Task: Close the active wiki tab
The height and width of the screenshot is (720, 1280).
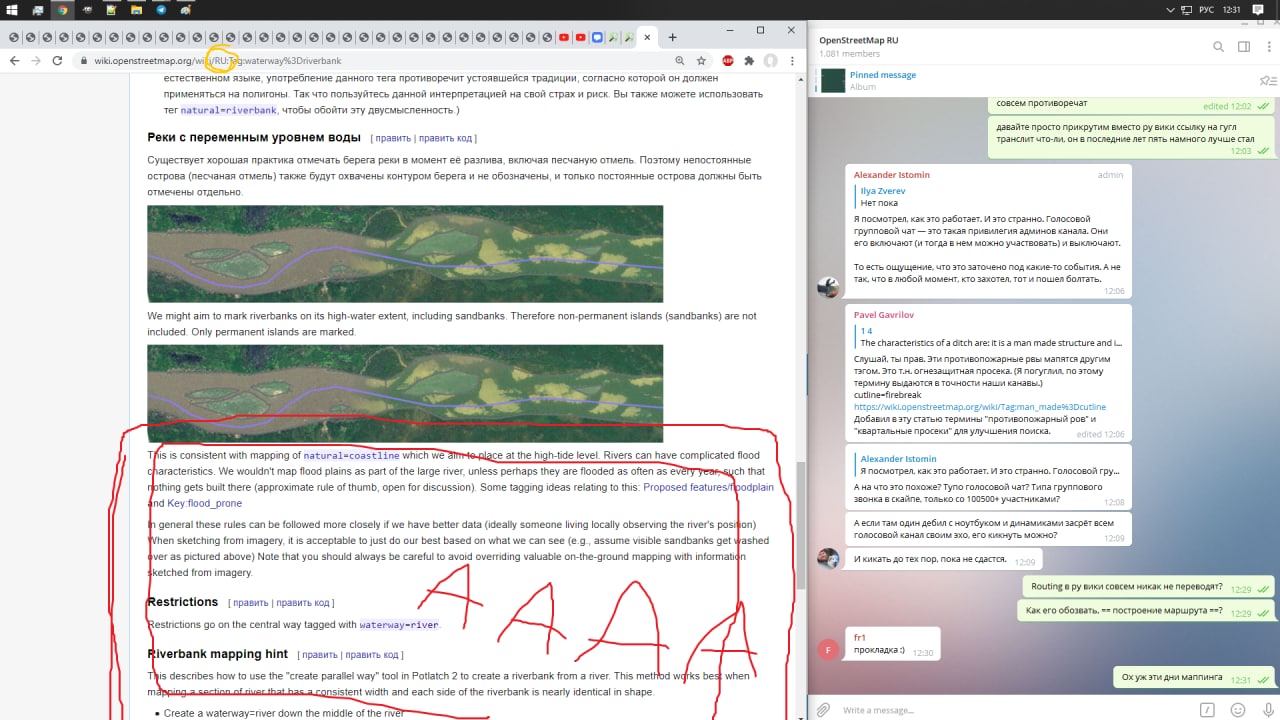Action: (x=647, y=37)
